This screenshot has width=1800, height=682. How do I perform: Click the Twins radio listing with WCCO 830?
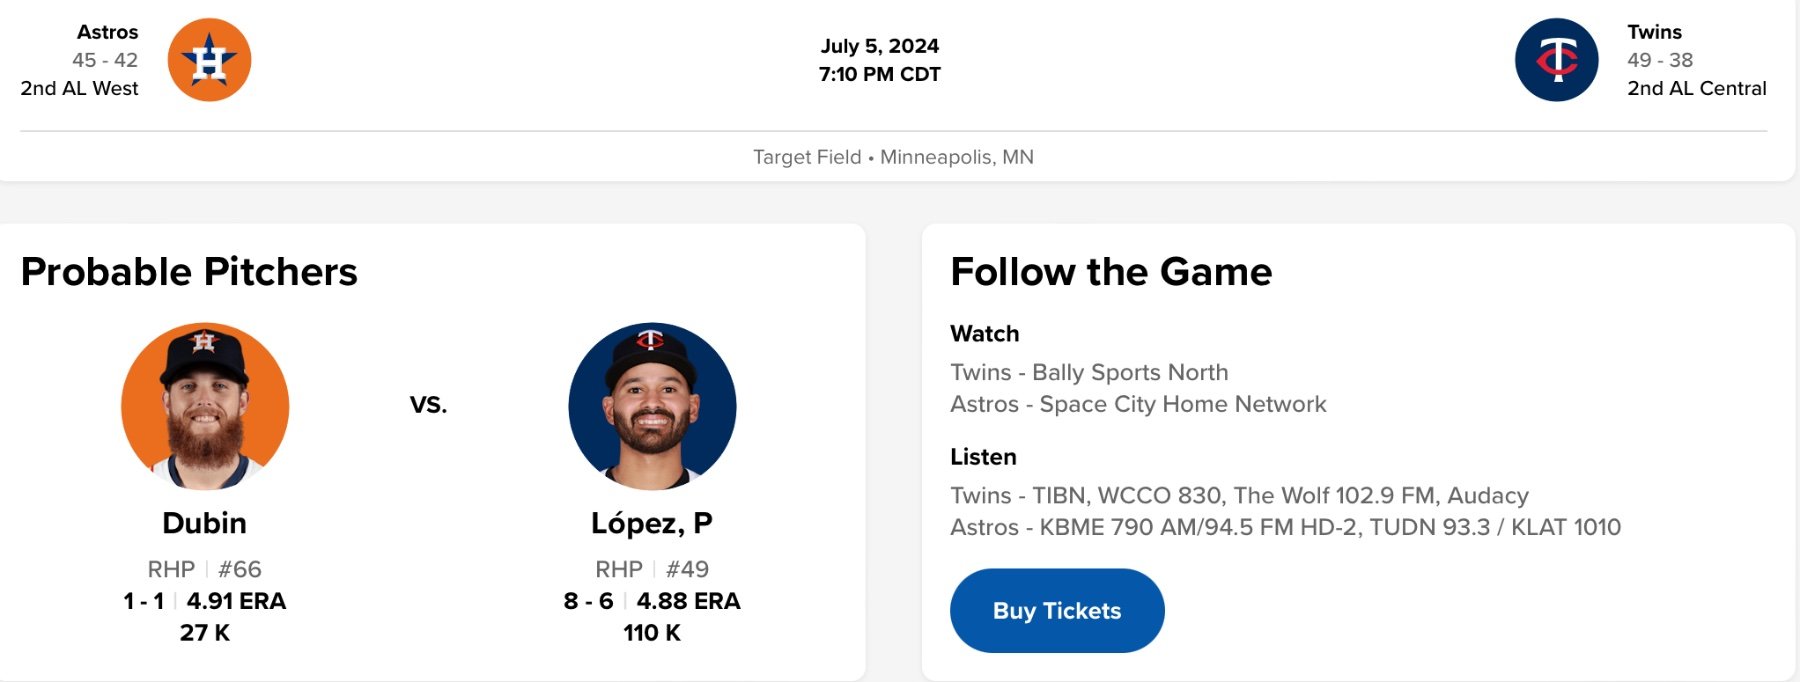(x=1239, y=495)
